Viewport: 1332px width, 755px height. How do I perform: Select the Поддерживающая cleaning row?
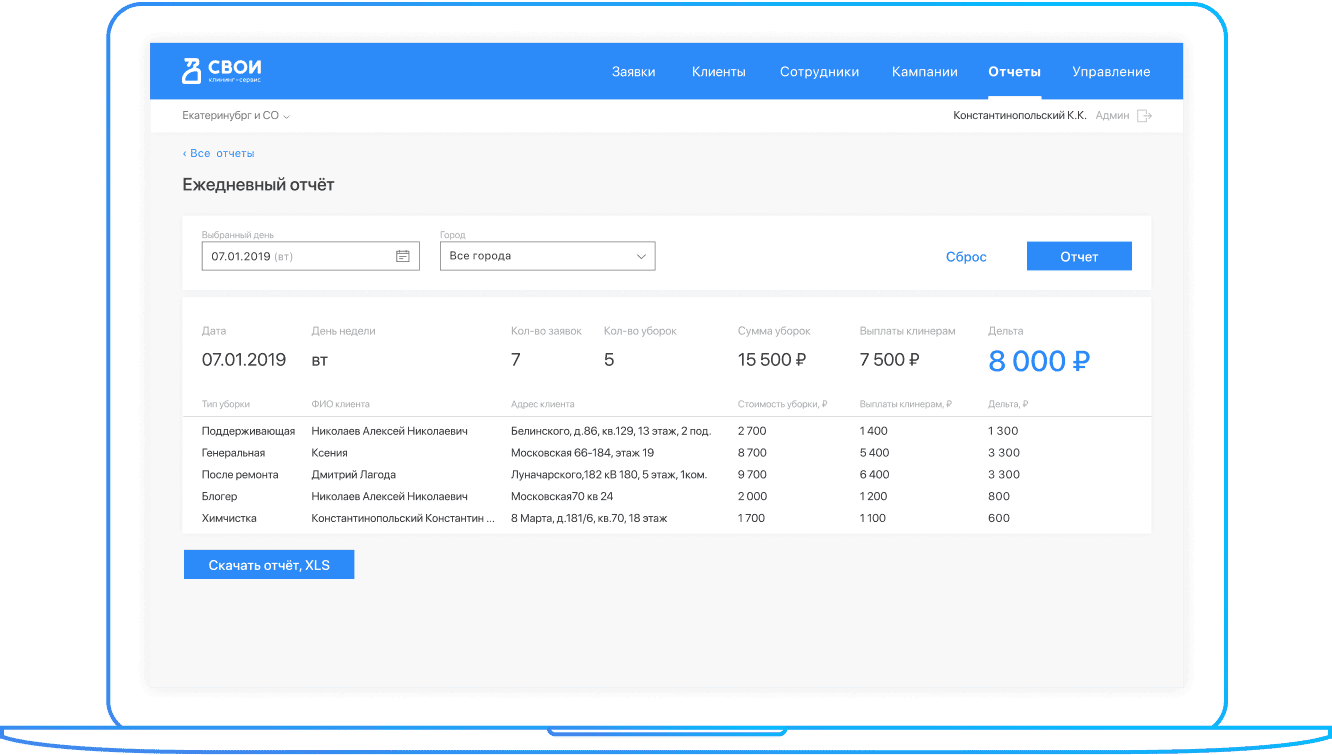click(x=248, y=431)
